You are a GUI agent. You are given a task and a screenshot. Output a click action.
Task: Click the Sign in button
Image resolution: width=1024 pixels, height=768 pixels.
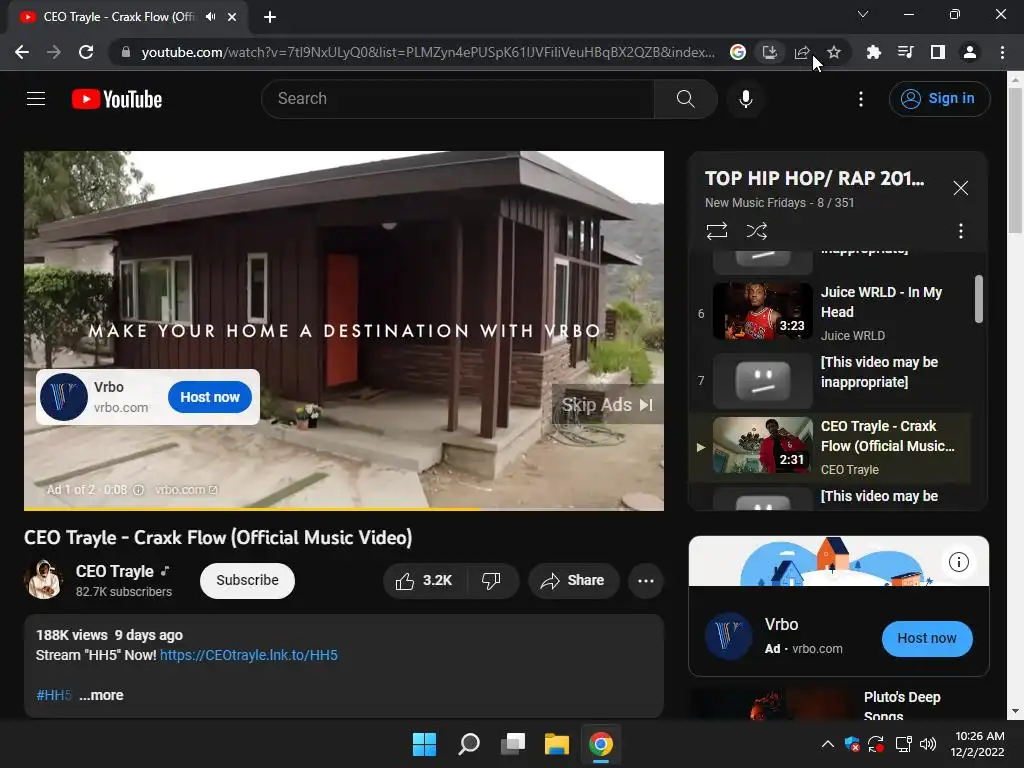939,99
